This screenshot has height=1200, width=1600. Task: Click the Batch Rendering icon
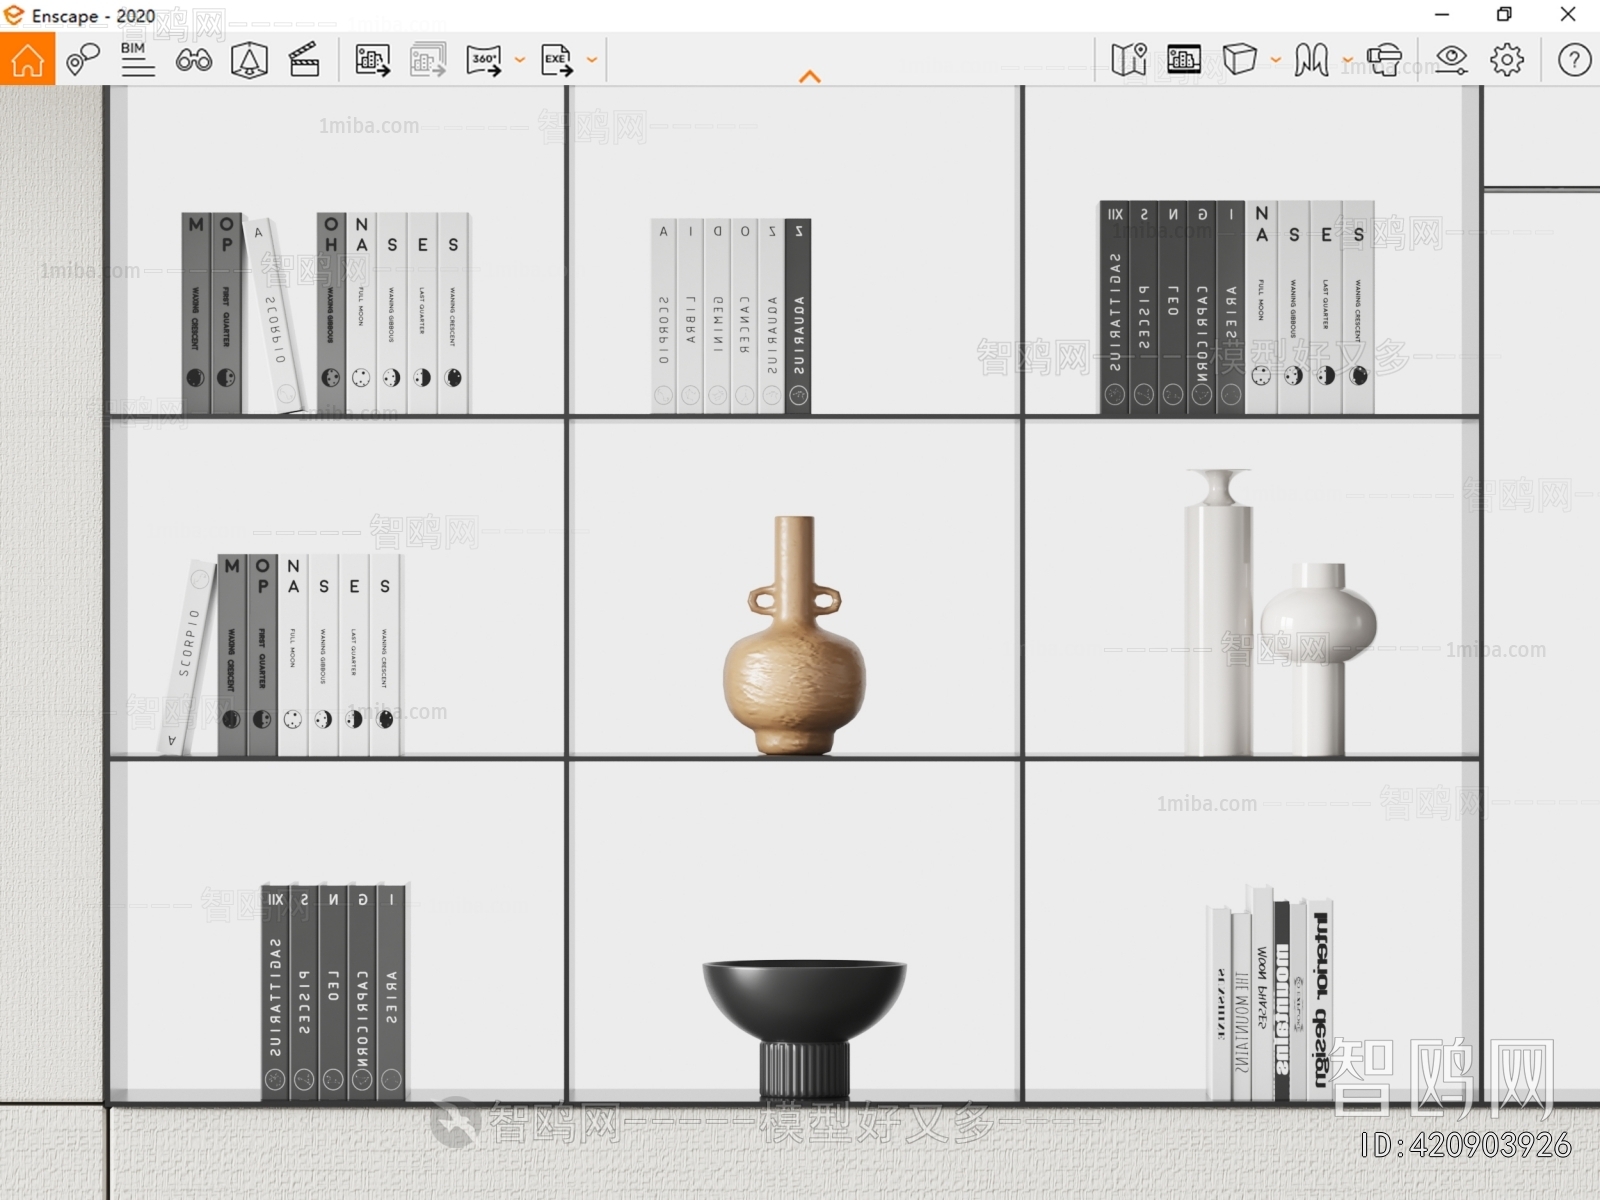click(428, 60)
